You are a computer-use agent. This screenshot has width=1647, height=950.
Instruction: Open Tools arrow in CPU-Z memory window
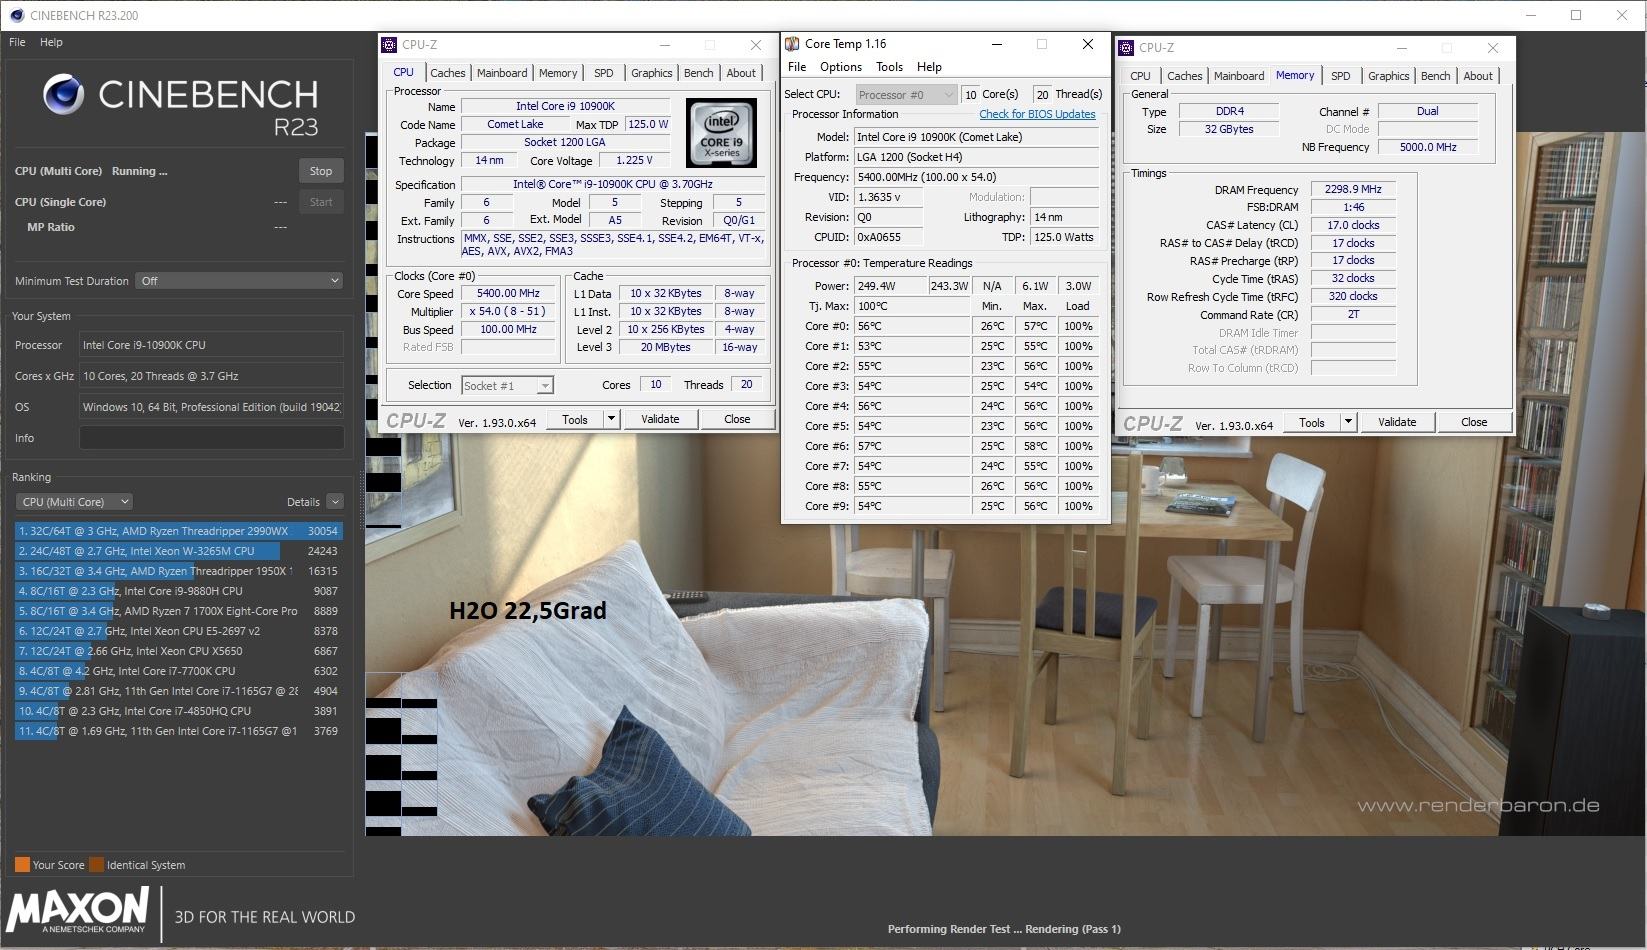(x=1348, y=422)
